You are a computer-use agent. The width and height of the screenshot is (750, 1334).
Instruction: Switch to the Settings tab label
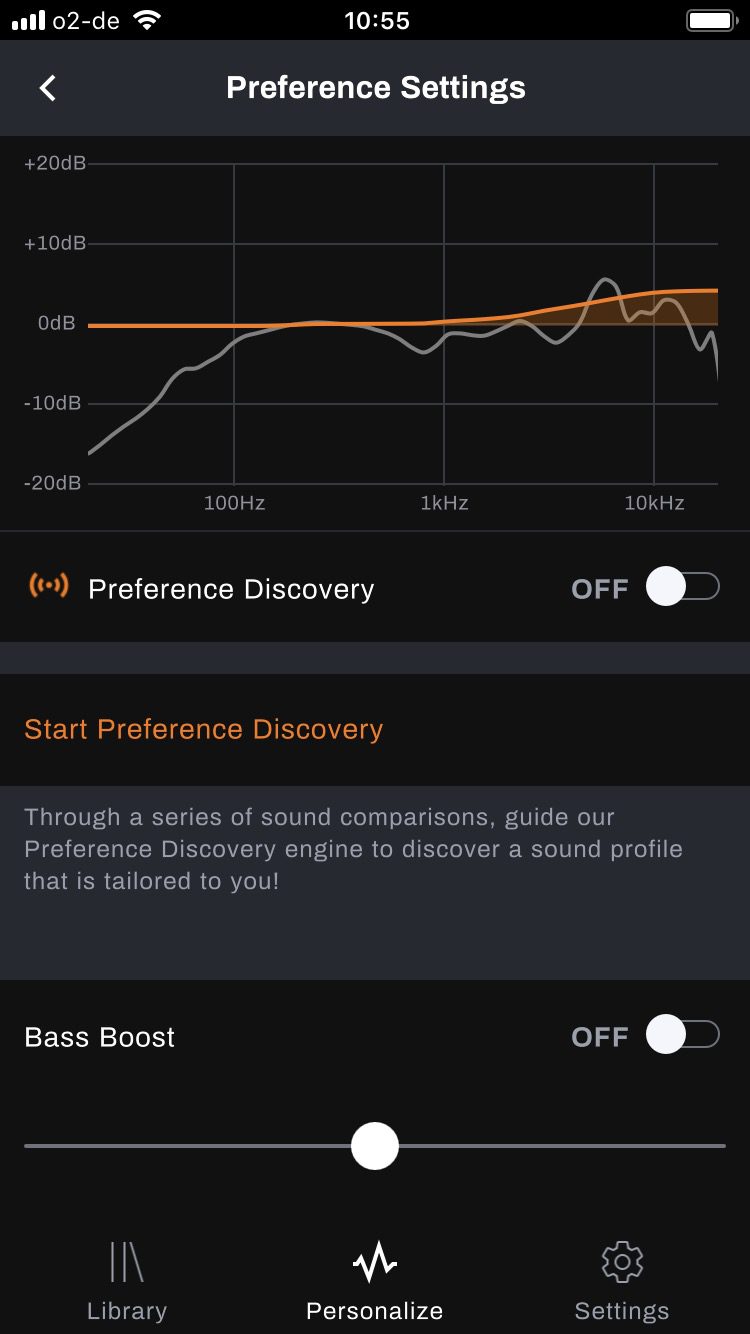(x=622, y=1311)
